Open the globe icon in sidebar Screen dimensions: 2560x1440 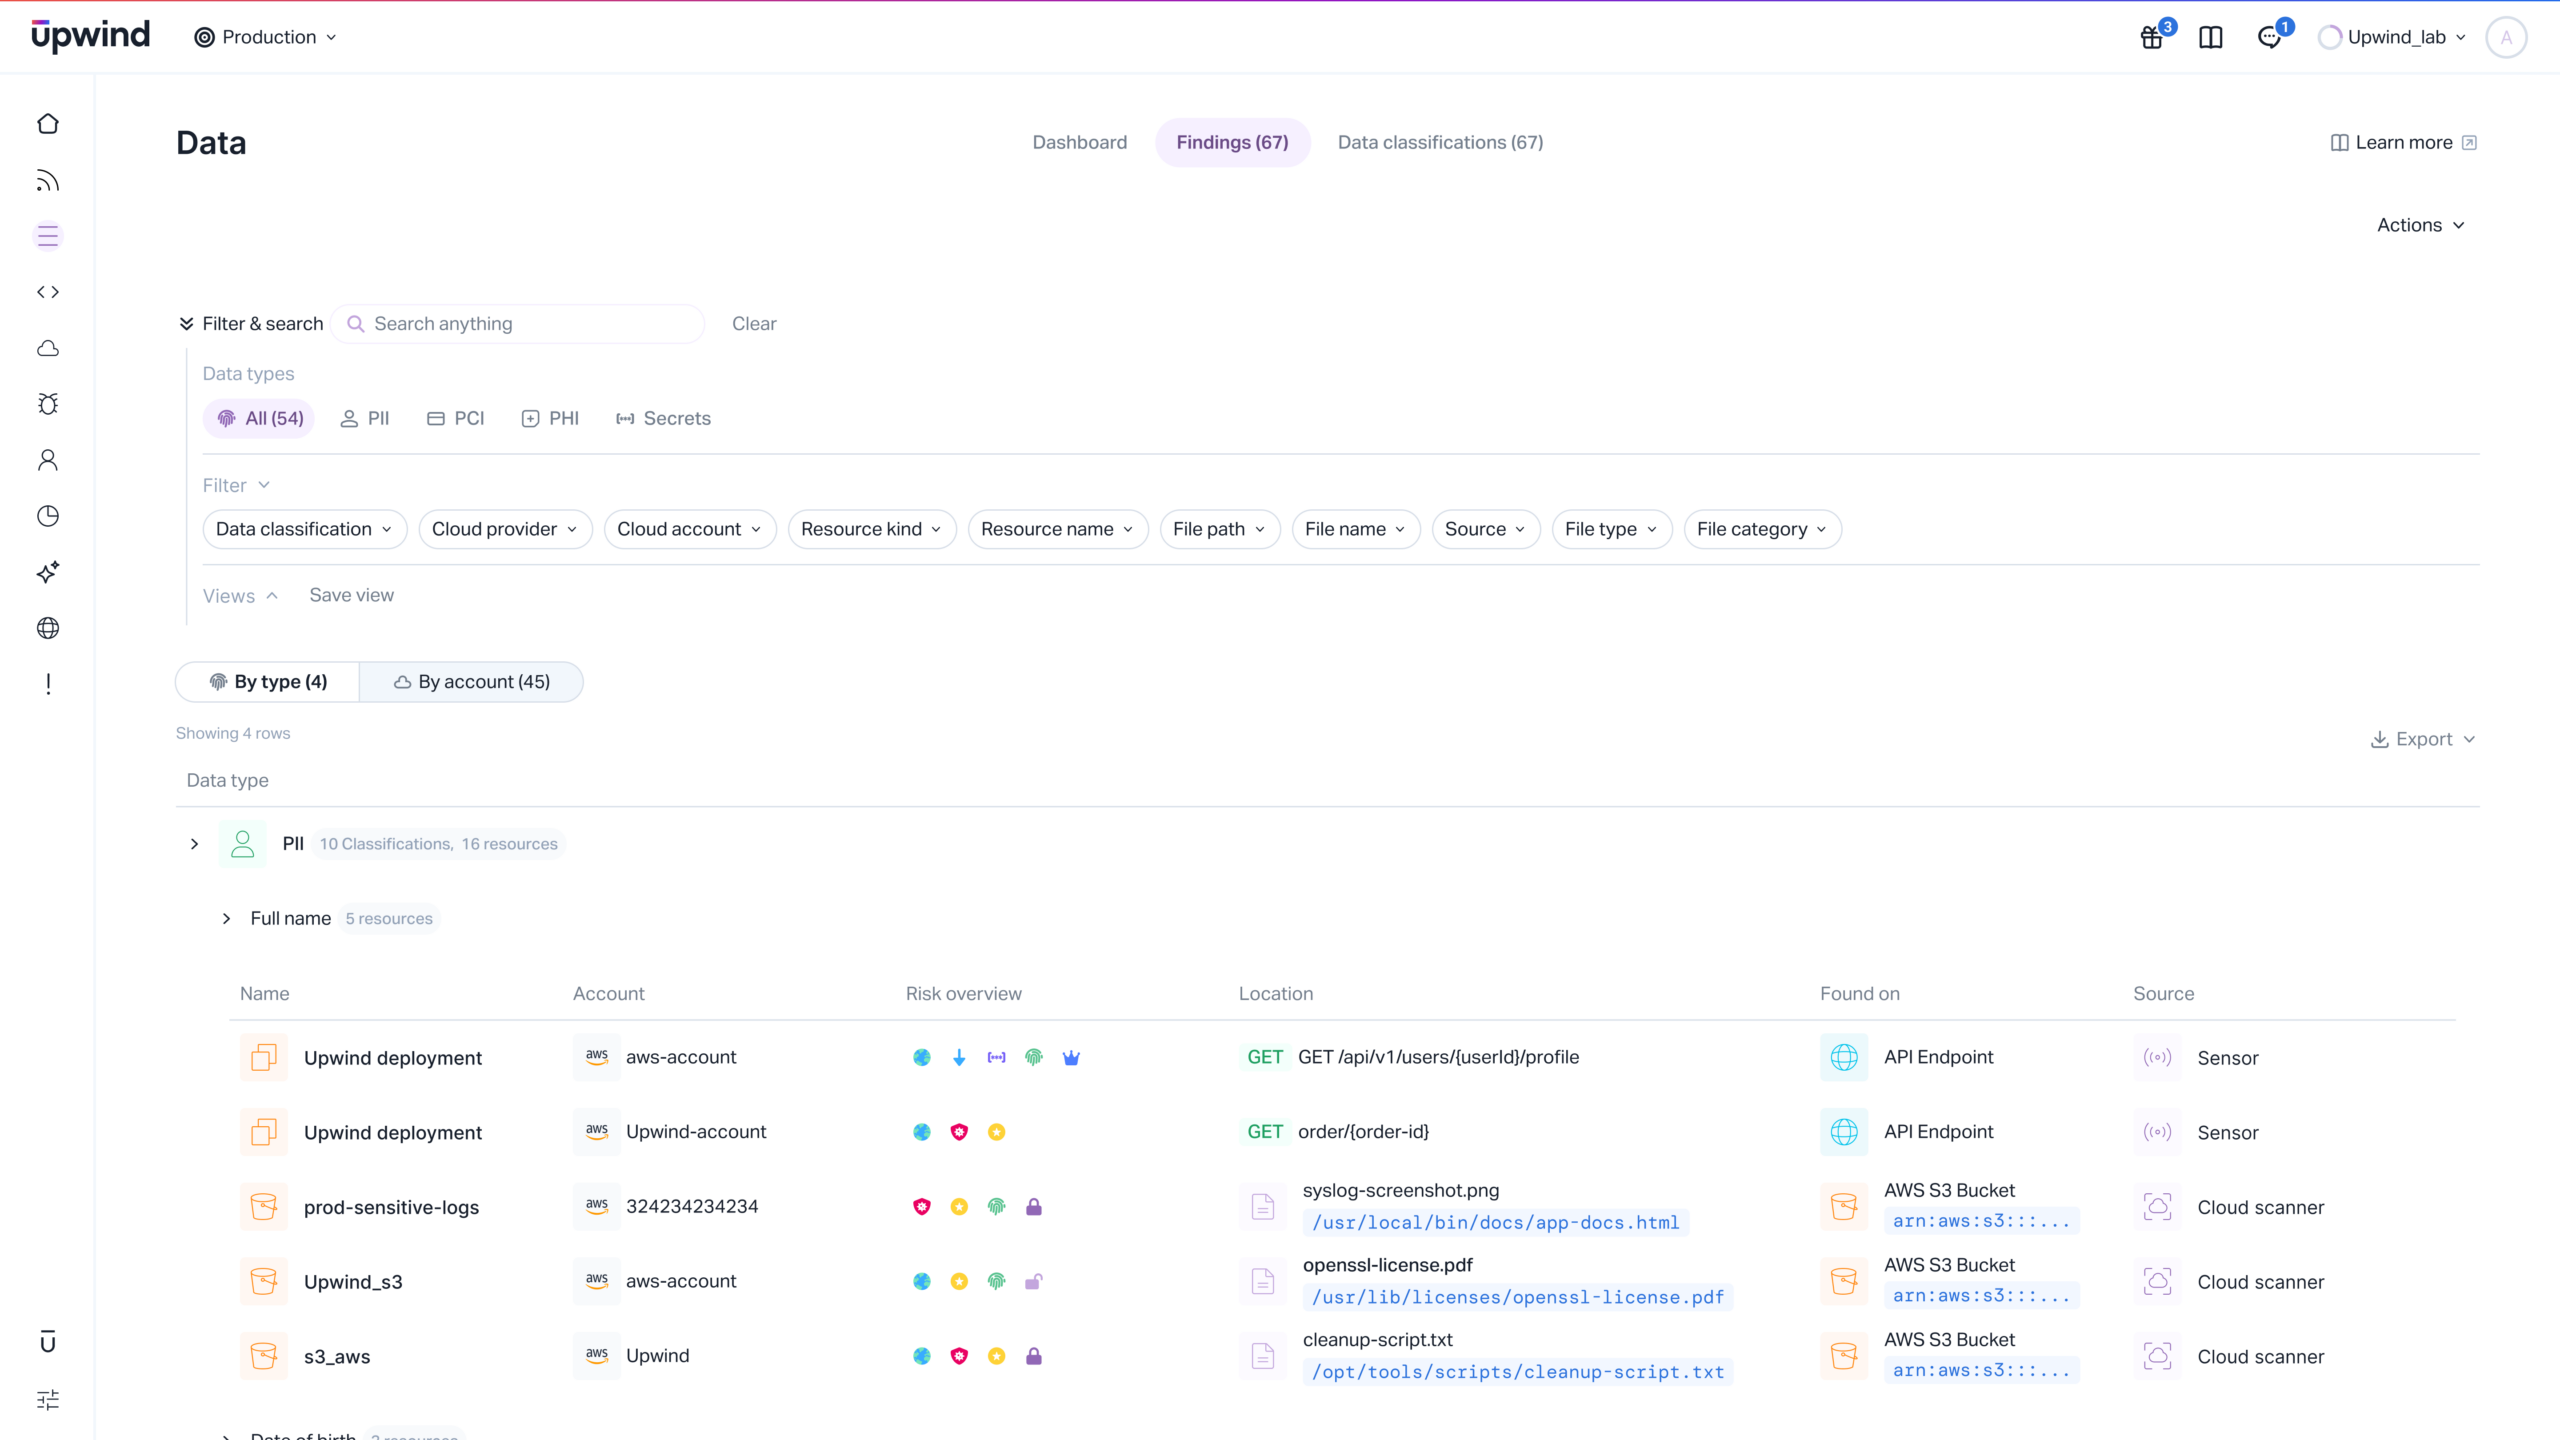pyautogui.click(x=48, y=628)
